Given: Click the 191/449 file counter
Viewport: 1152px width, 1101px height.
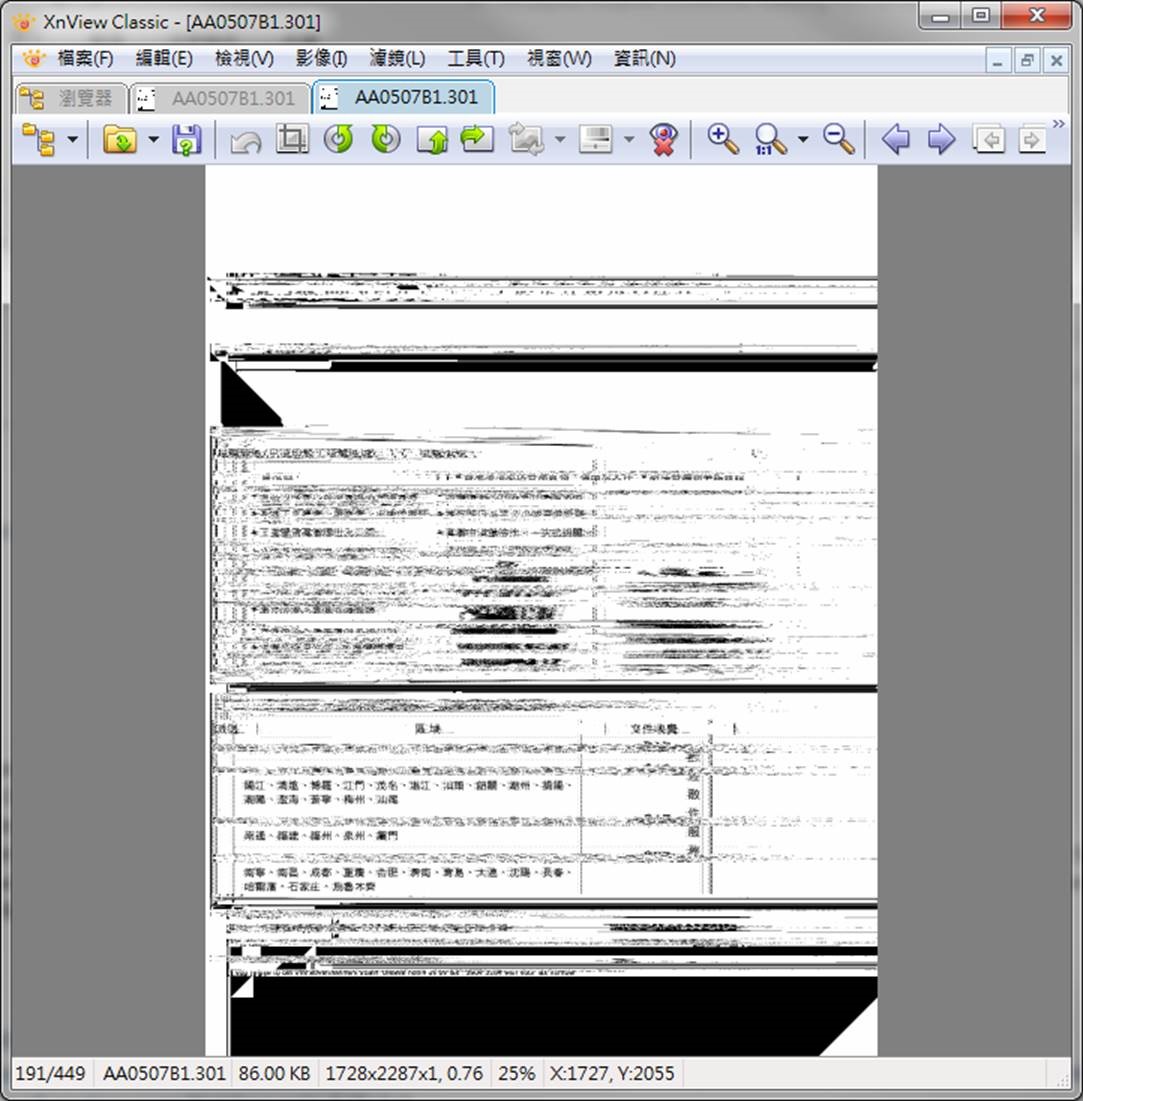Looking at the screenshot, I should (50, 1073).
